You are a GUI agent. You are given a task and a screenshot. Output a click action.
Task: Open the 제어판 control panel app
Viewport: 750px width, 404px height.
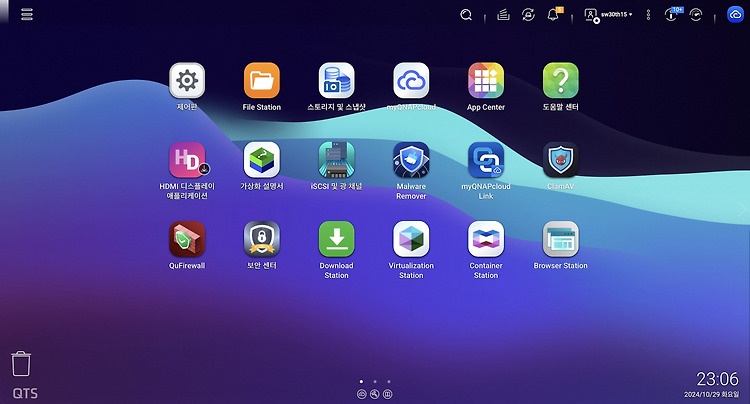click(x=187, y=80)
